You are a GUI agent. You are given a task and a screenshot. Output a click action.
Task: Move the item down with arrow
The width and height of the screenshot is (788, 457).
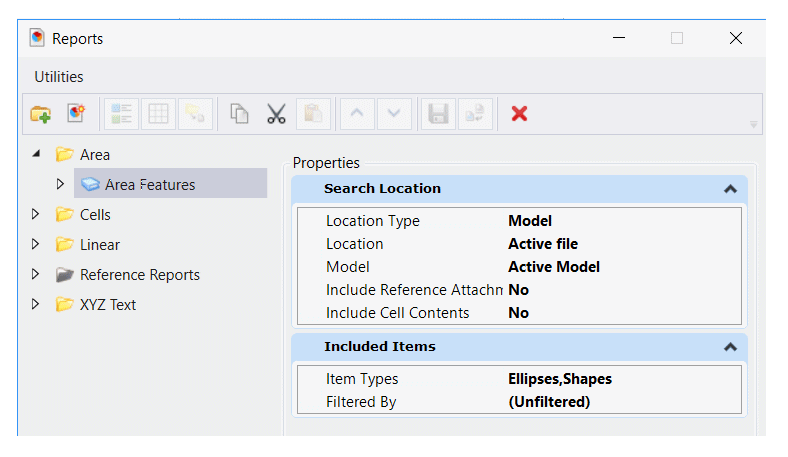(394, 114)
